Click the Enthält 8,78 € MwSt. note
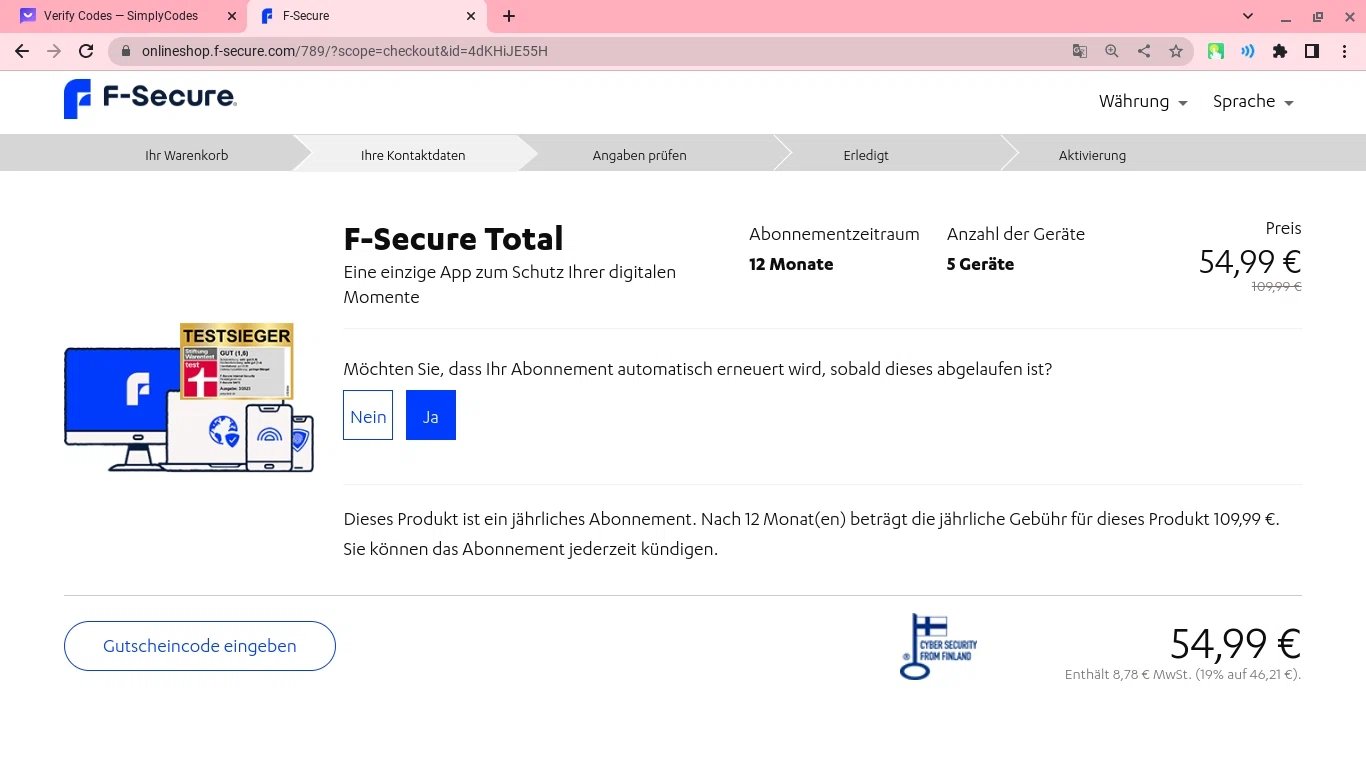Viewport: 1366px width, 768px height. 1183,675
